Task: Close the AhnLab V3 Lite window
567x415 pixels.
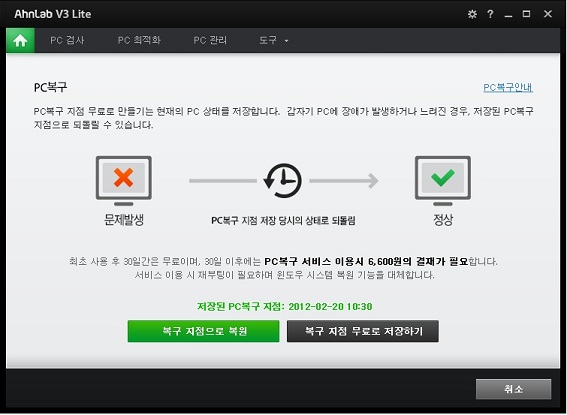Action: [548, 14]
